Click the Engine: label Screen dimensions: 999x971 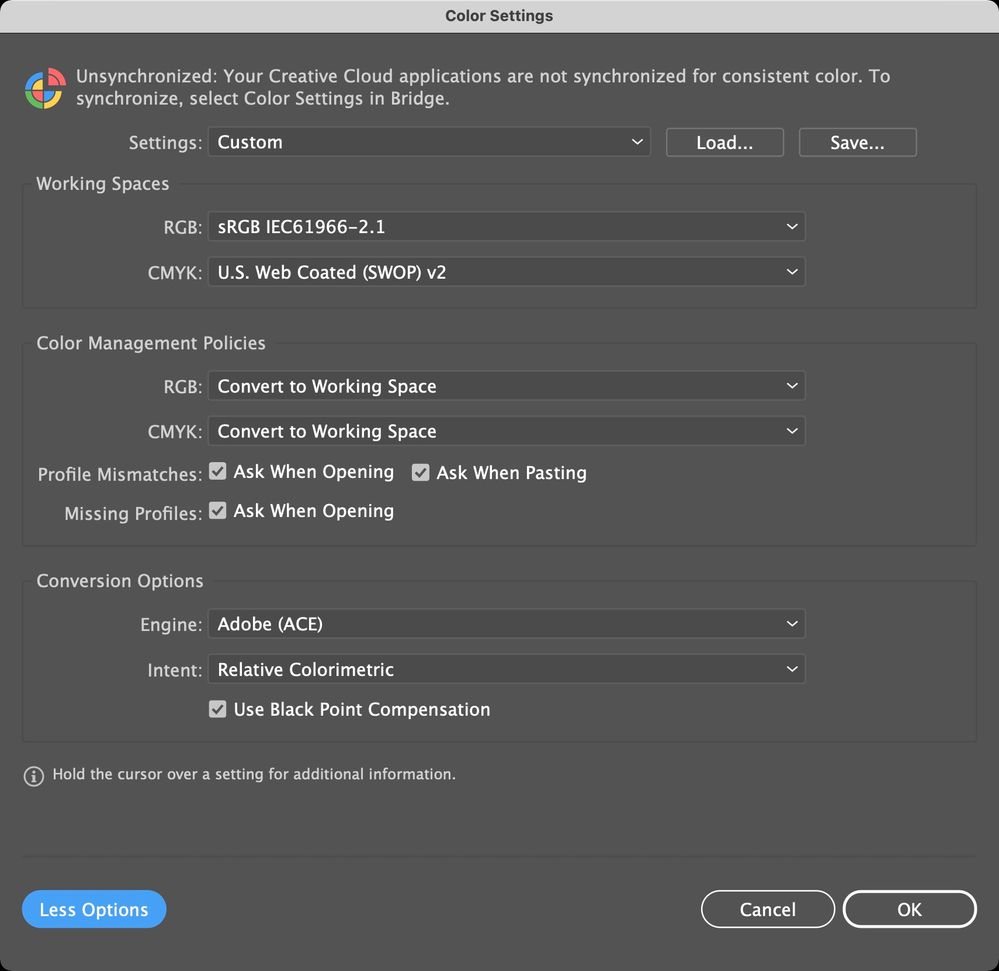click(x=171, y=625)
